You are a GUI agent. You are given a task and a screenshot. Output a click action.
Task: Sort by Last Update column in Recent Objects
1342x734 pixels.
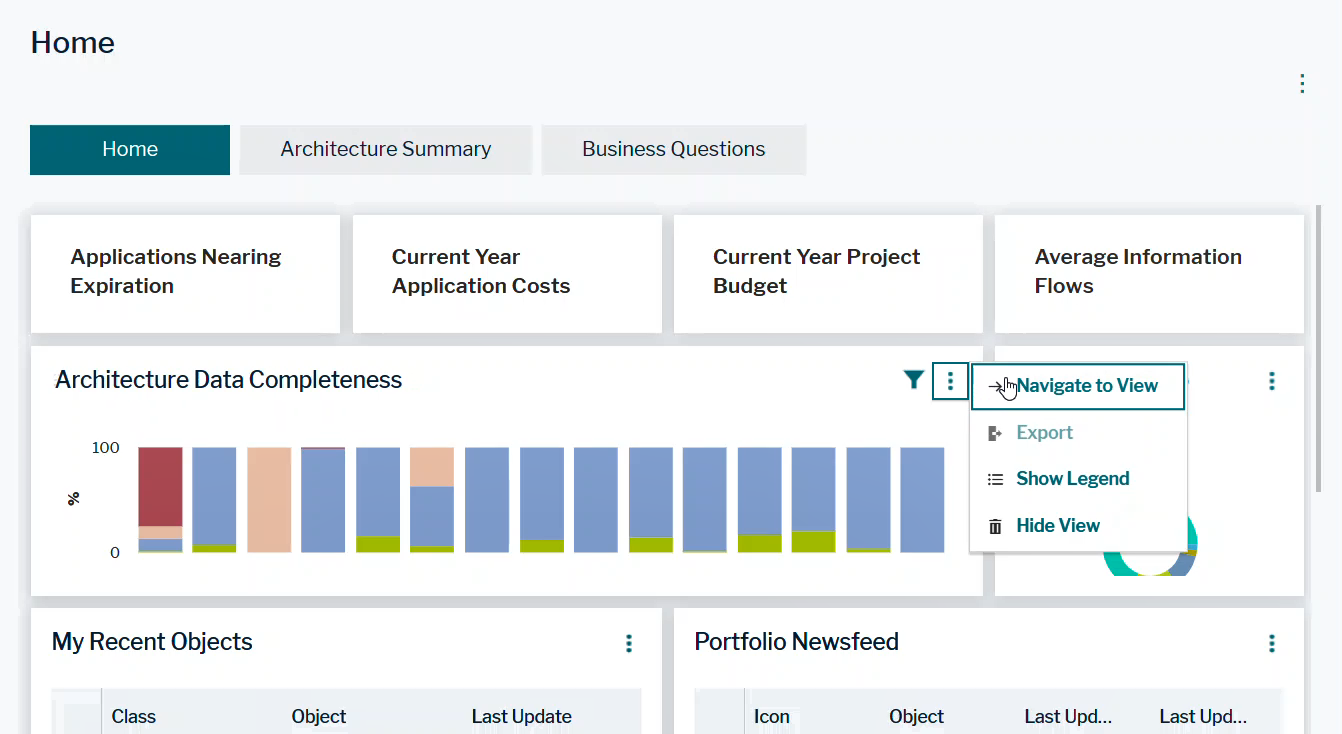[x=521, y=717]
